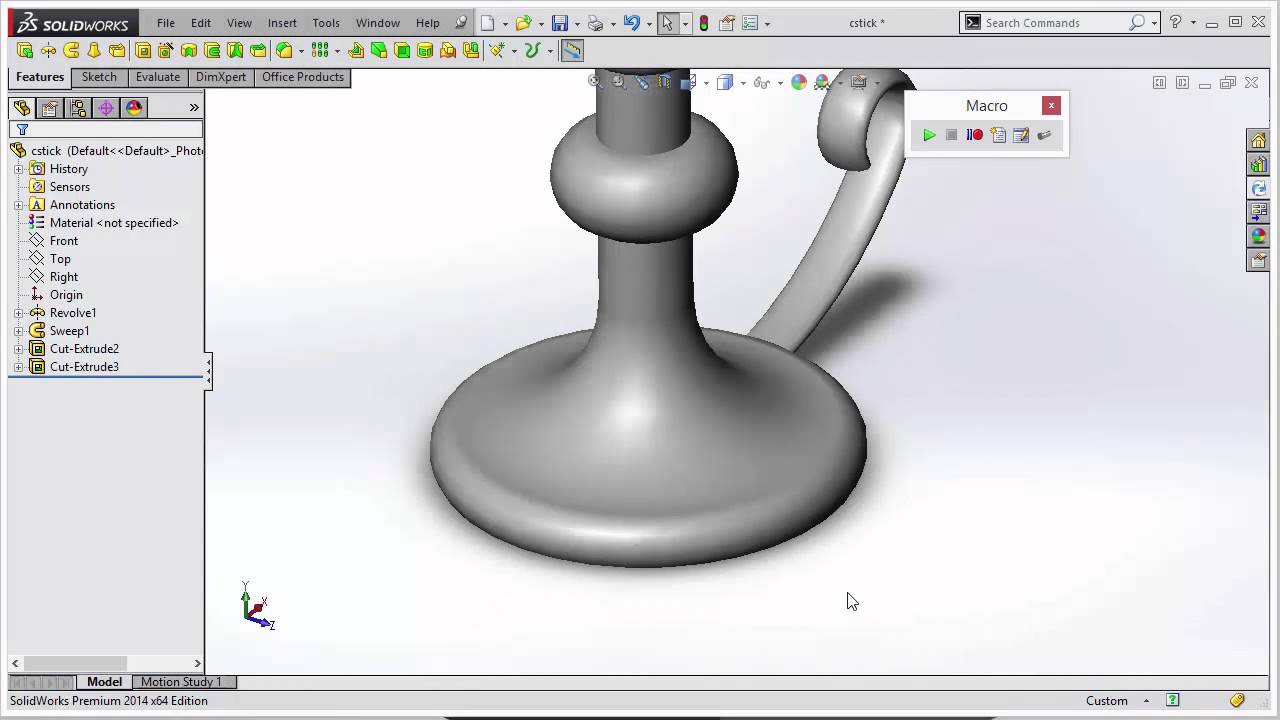1280x720 pixels.
Task: Activate the Swept Boss/Base tool
Action: pos(72,50)
